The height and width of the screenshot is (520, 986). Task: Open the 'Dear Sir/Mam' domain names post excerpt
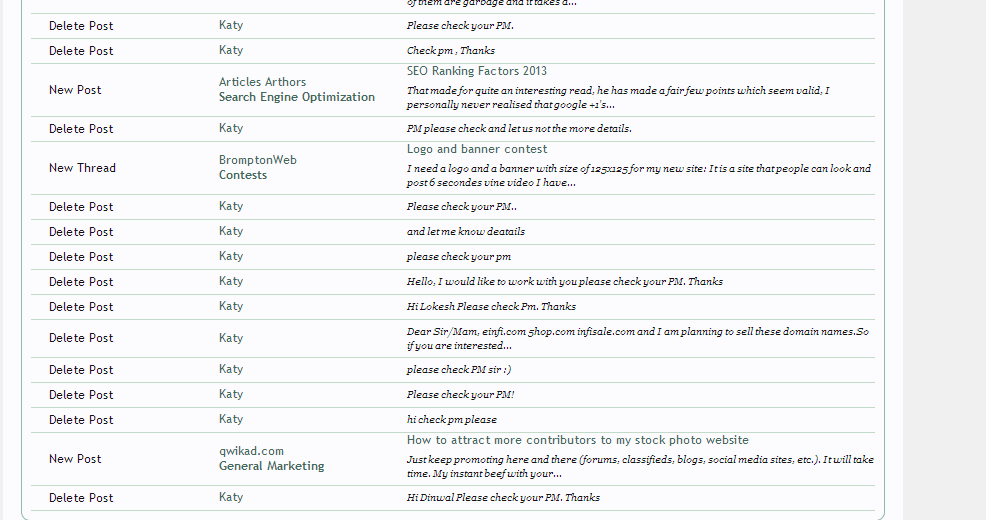click(637, 338)
